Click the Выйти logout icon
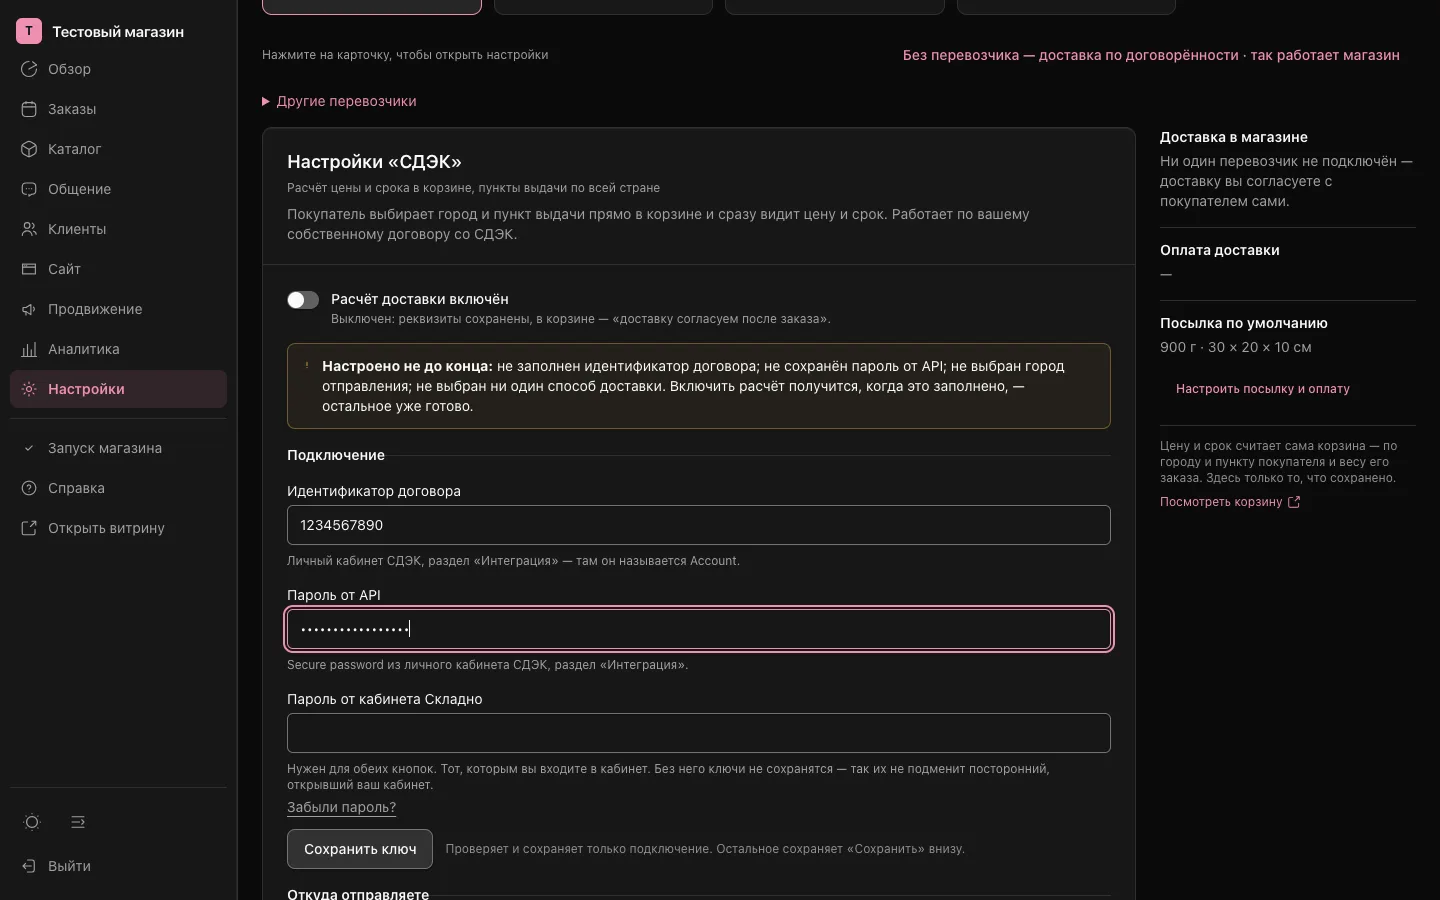Viewport: 1440px width, 900px height. (29, 866)
